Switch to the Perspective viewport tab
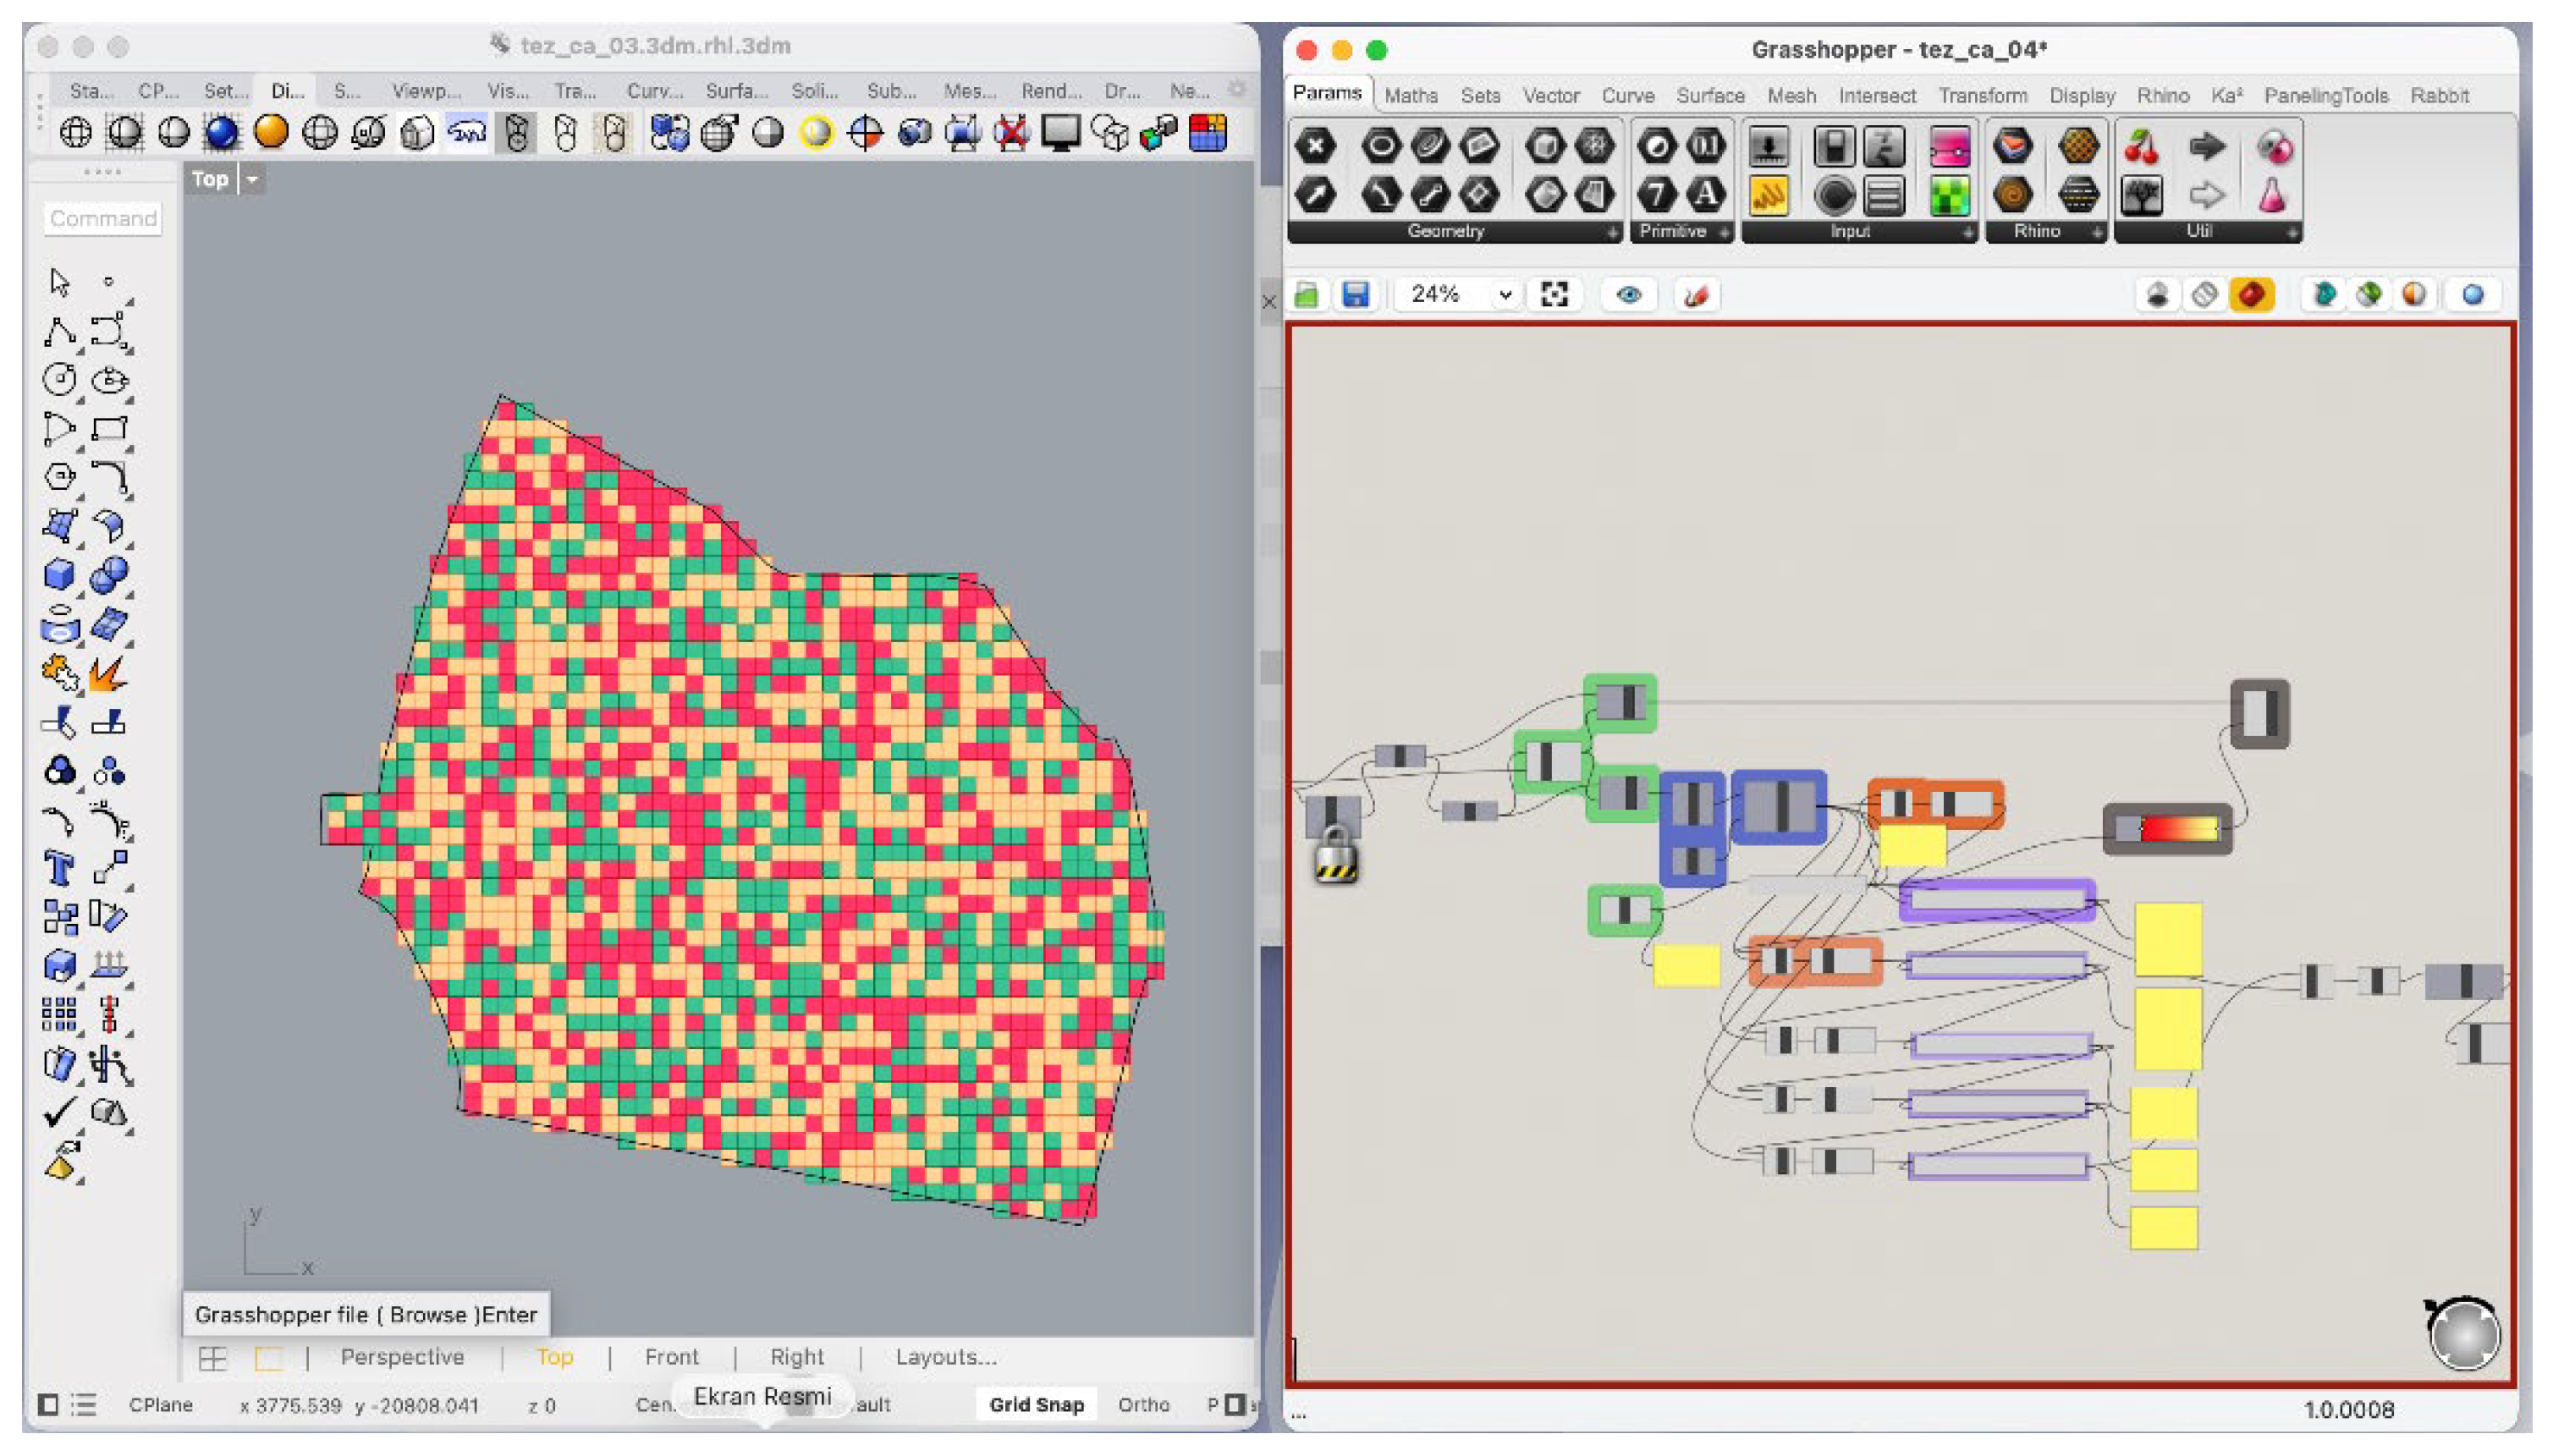 click(402, 1357)
